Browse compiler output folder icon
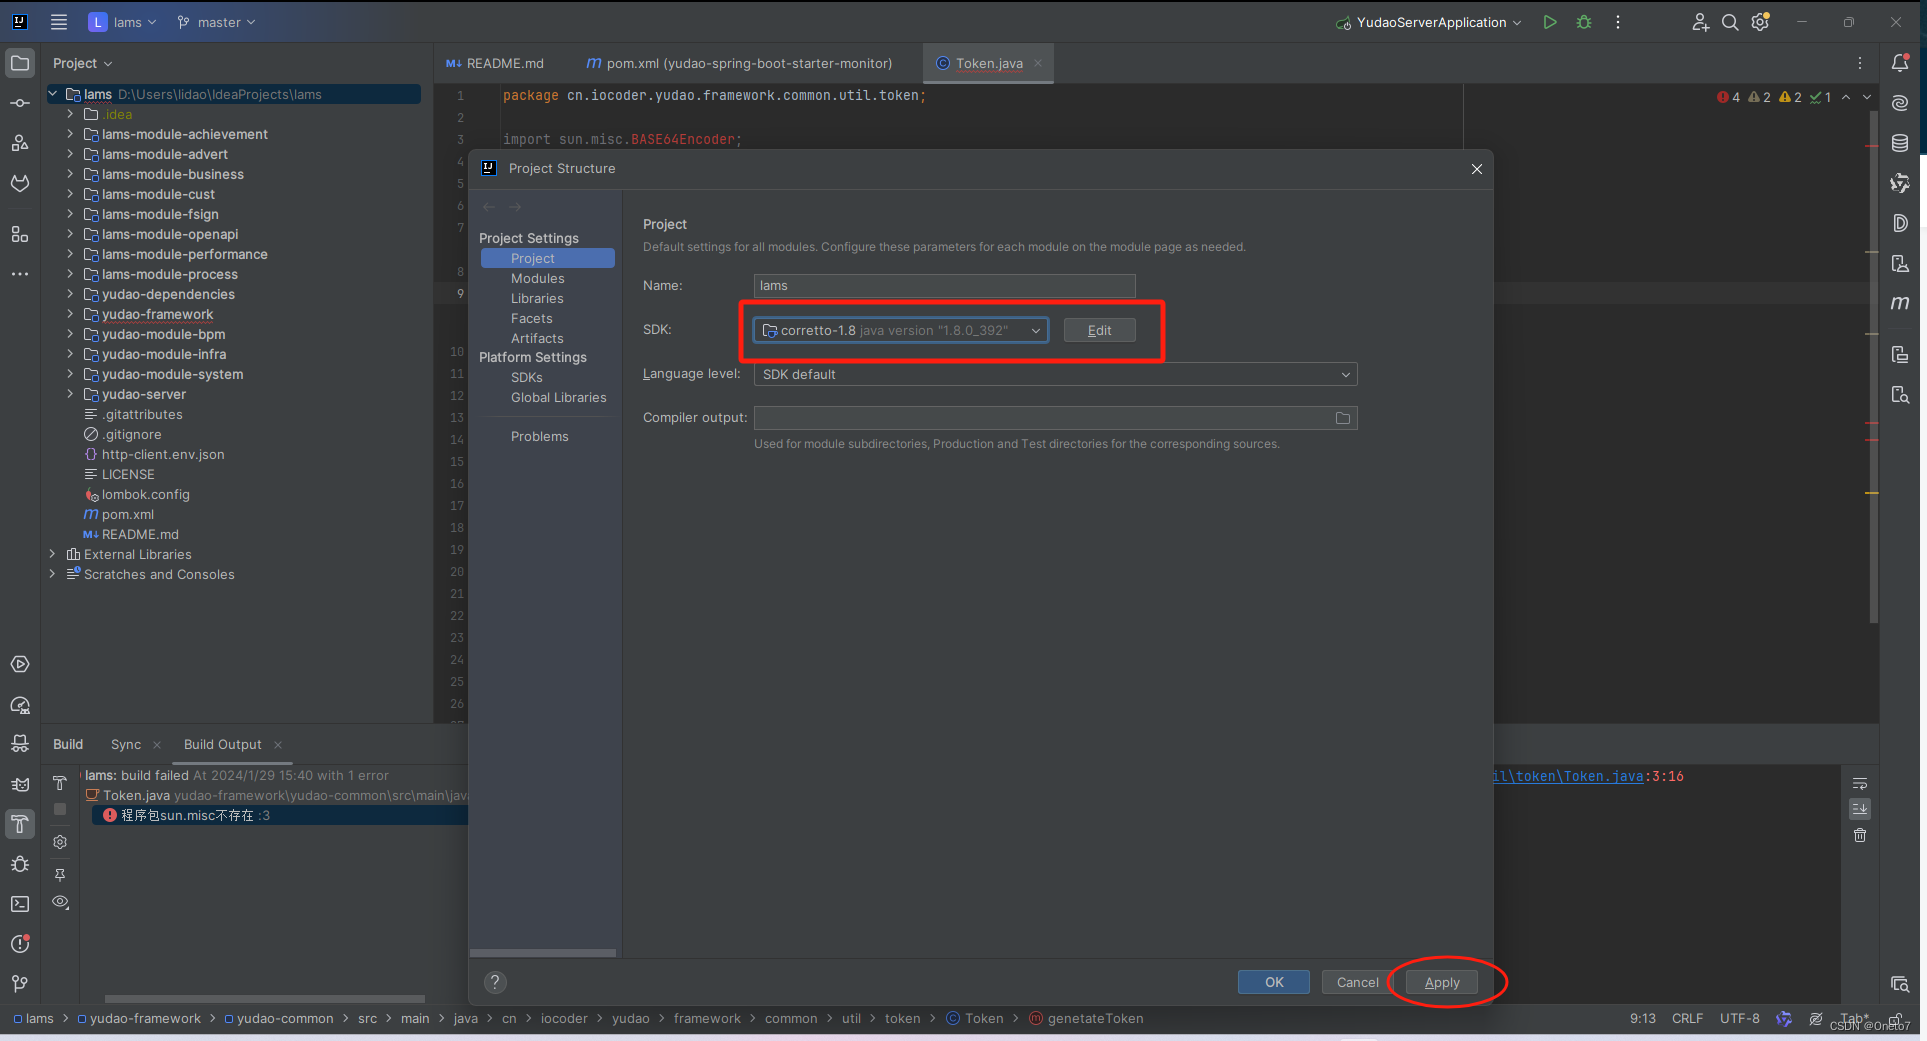Image resolution: width=1927 pixels, height=1041 pixels. (1343, 418)
